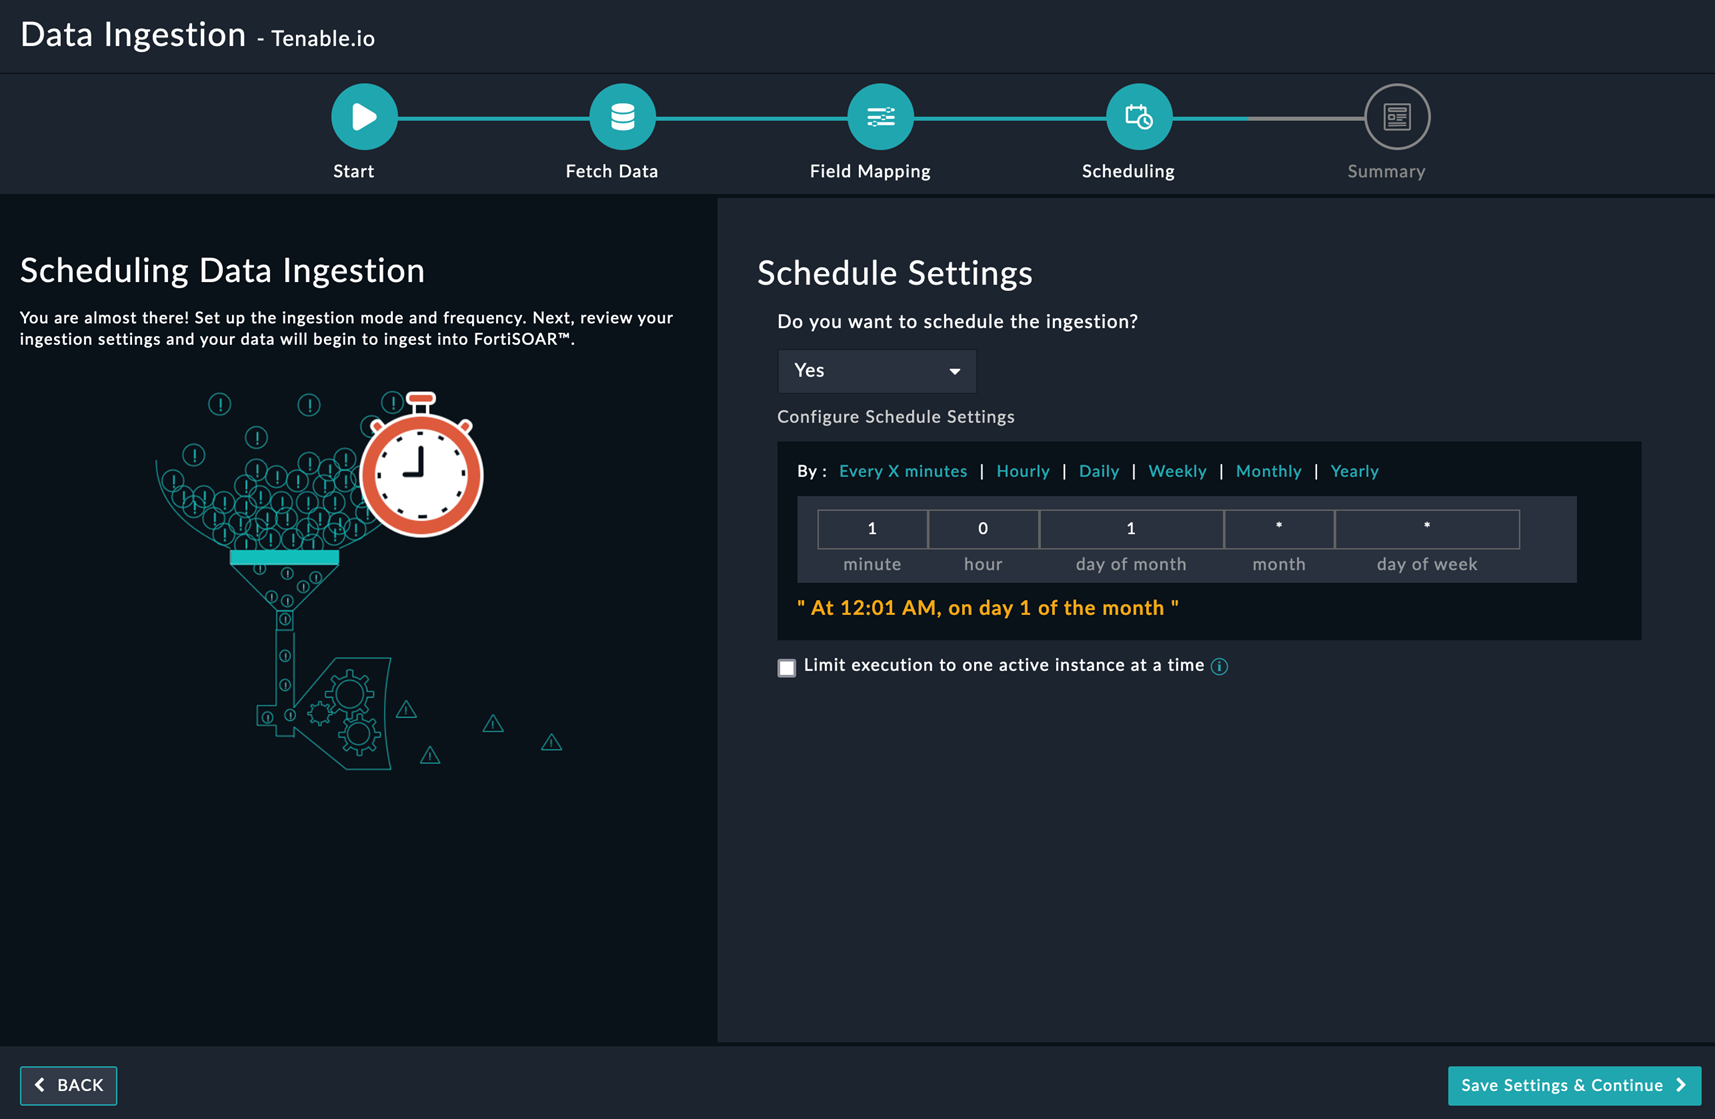Click the day of week input field

(x=1426, y=529)
